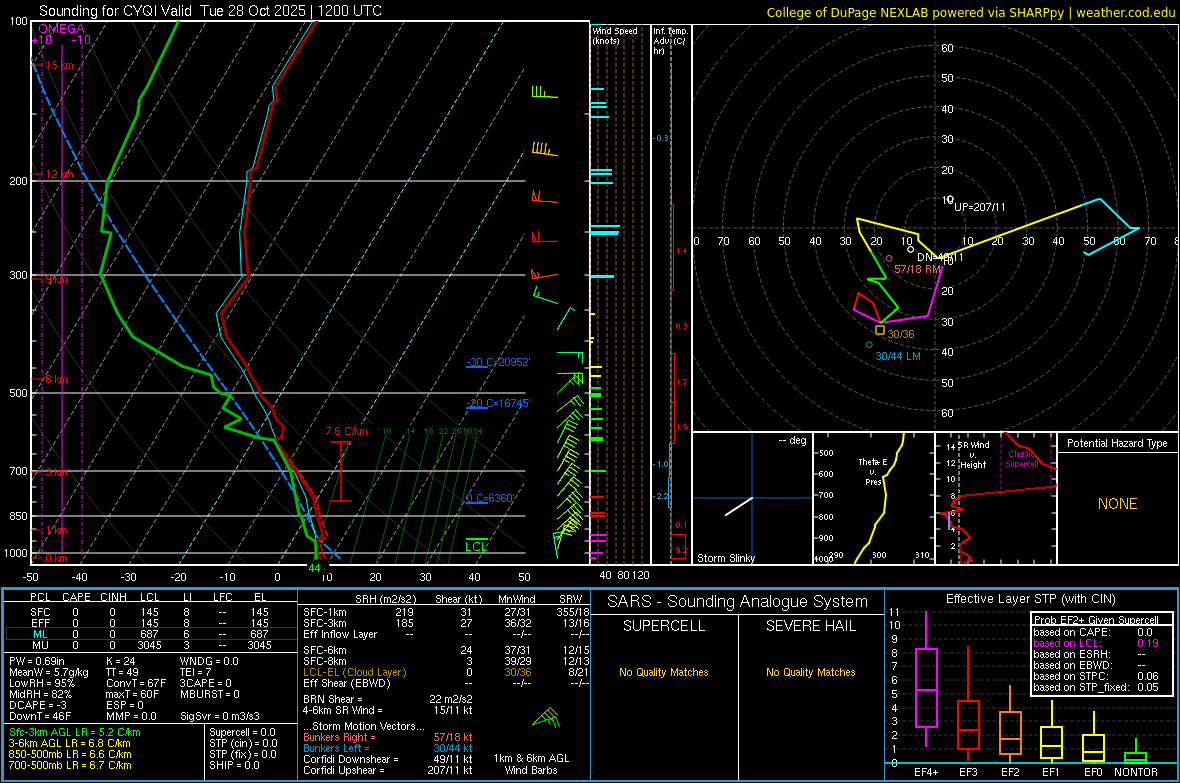Click the 'BRN Shear =' line
The height and width of the screenshot is (783, 1180).
[x=388, y=699]
